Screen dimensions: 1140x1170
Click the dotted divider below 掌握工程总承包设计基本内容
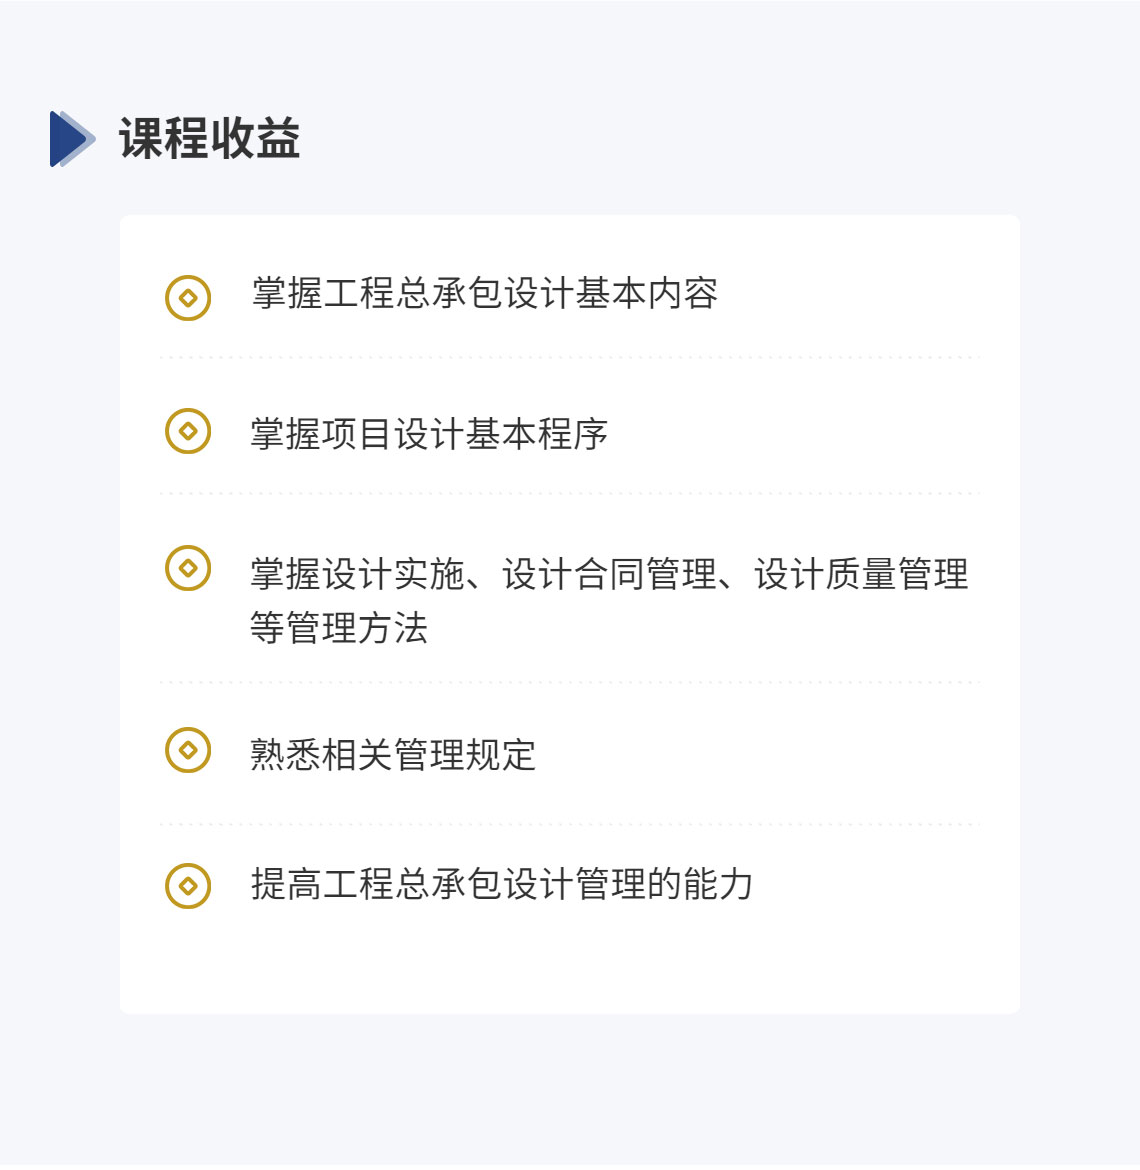[x=570, y=357]
